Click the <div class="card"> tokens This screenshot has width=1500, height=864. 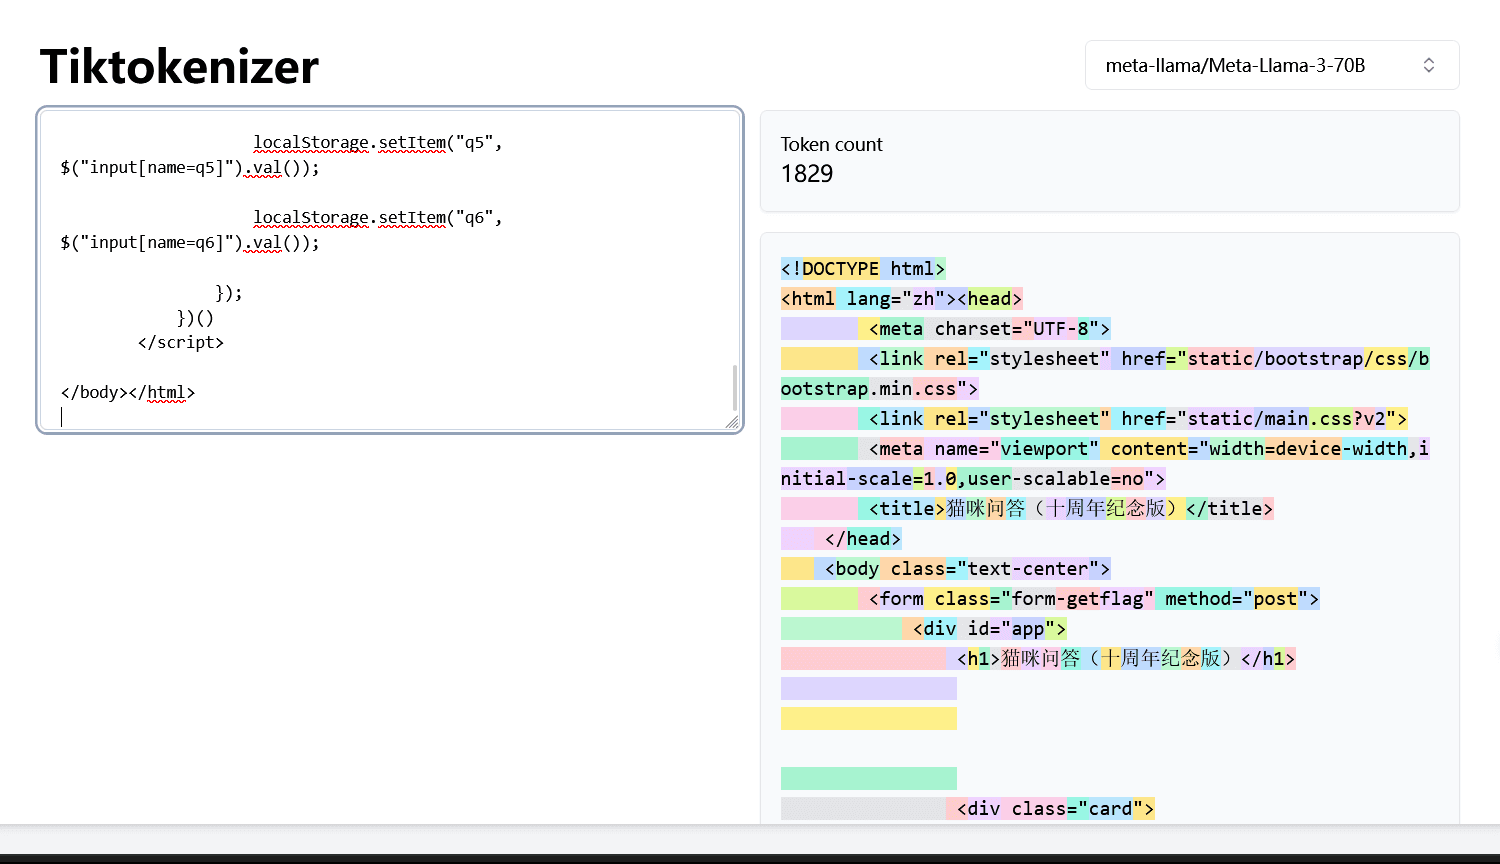[x=1056, y=808]
